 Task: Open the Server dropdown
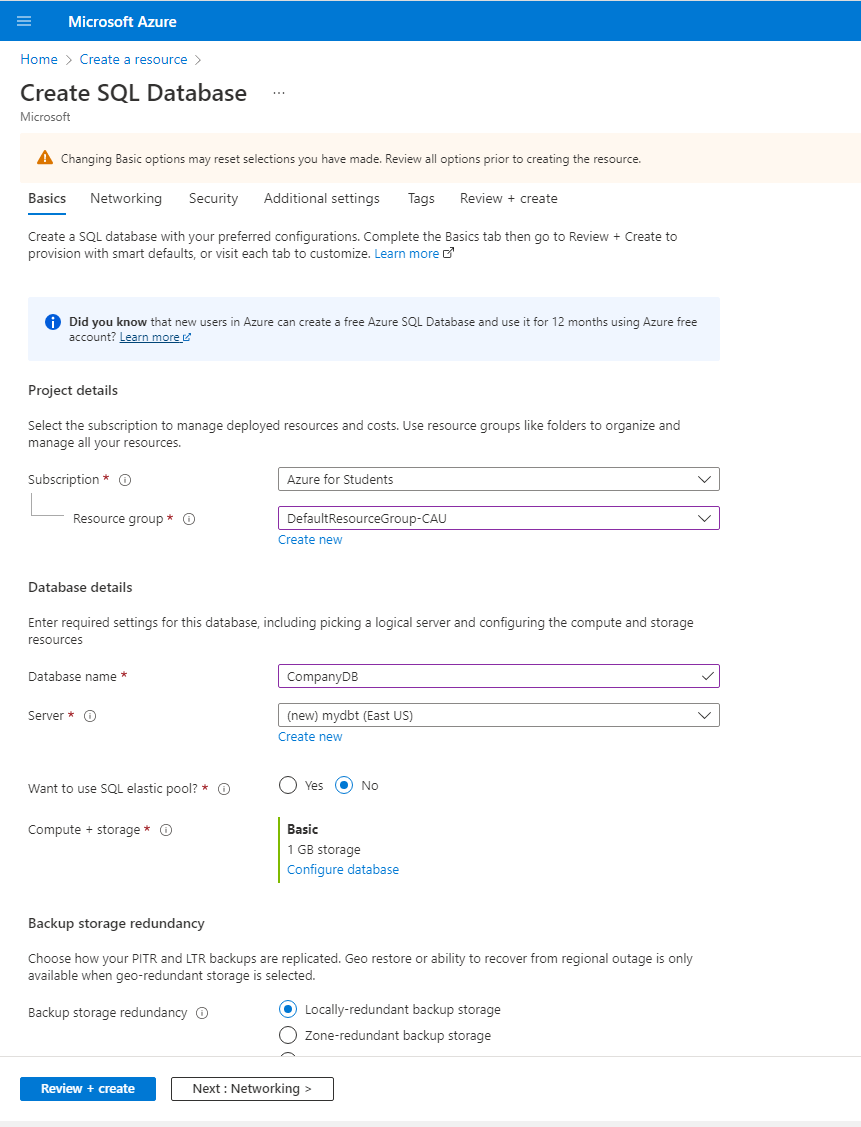pyautogui.click(x=499, y=715)
